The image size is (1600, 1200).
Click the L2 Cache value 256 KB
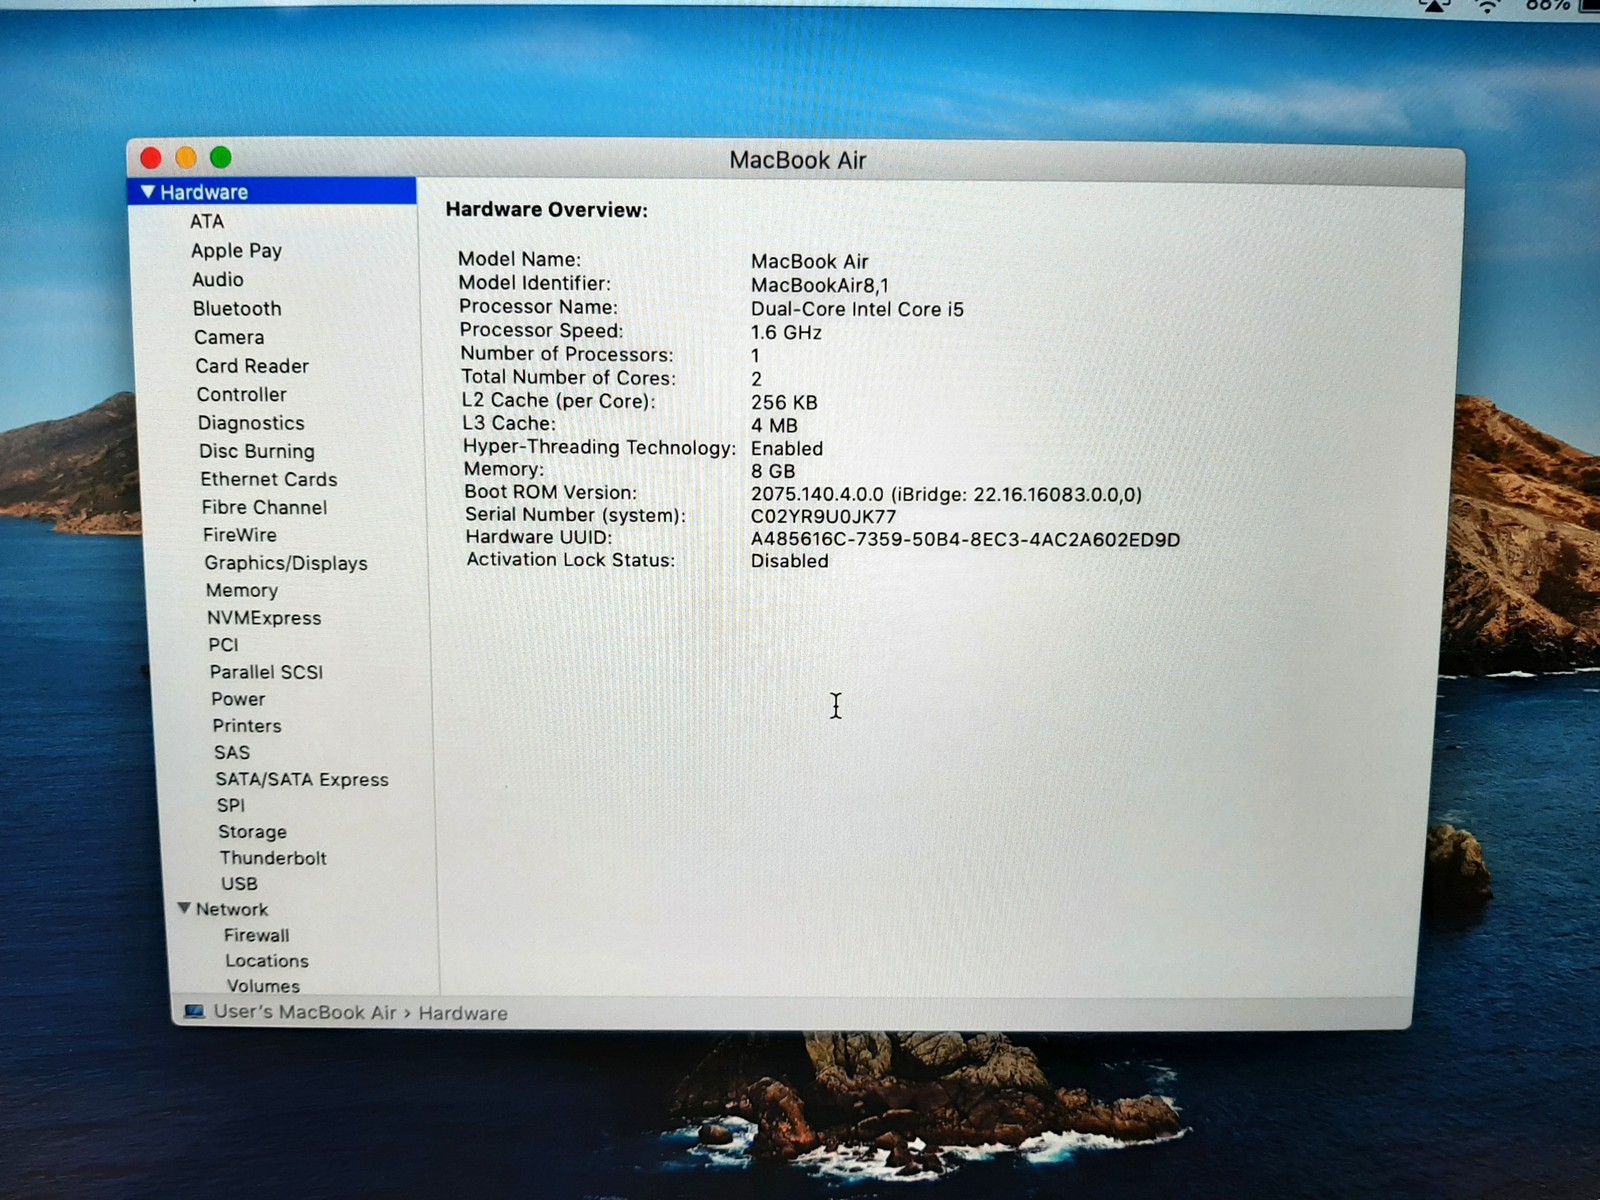point(784,402)
